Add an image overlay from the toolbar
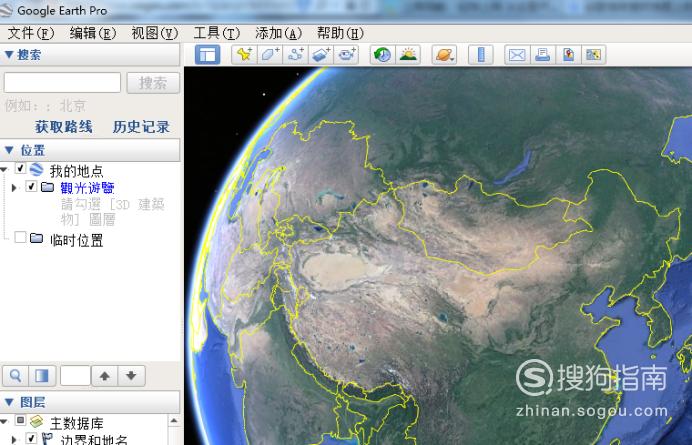This screenshot has width=692, height=445. point(321,55)
